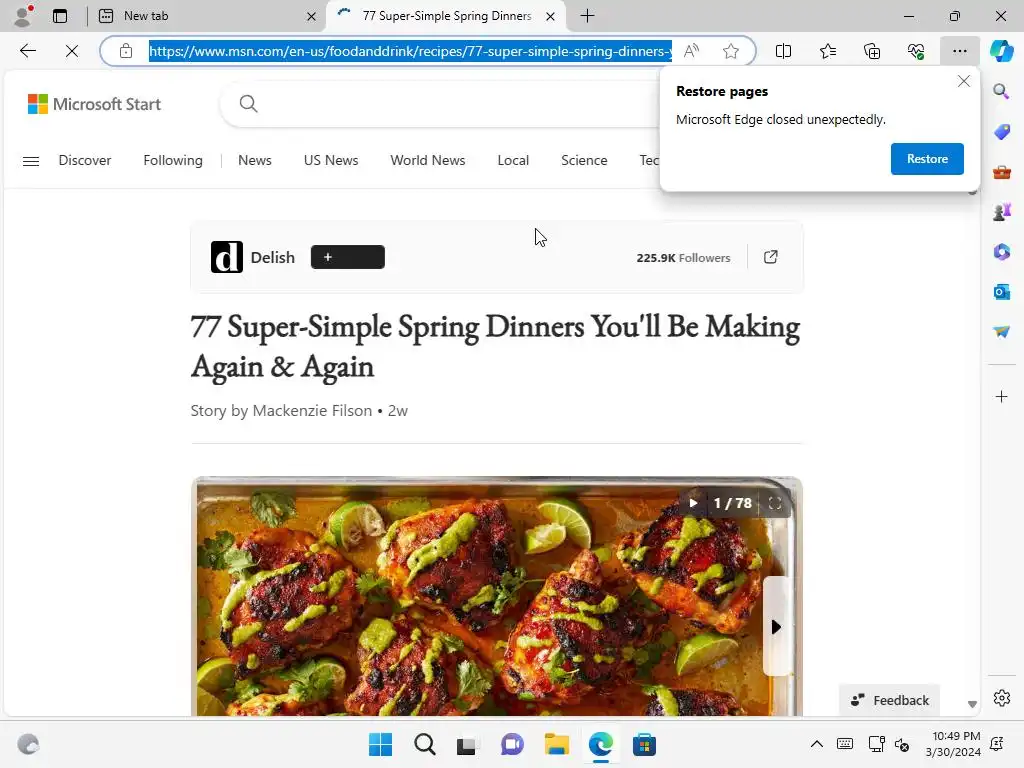Screen dimensions: 1024x768
Task: Click the Edge icon on the taskbar
Action: [600, 744]
